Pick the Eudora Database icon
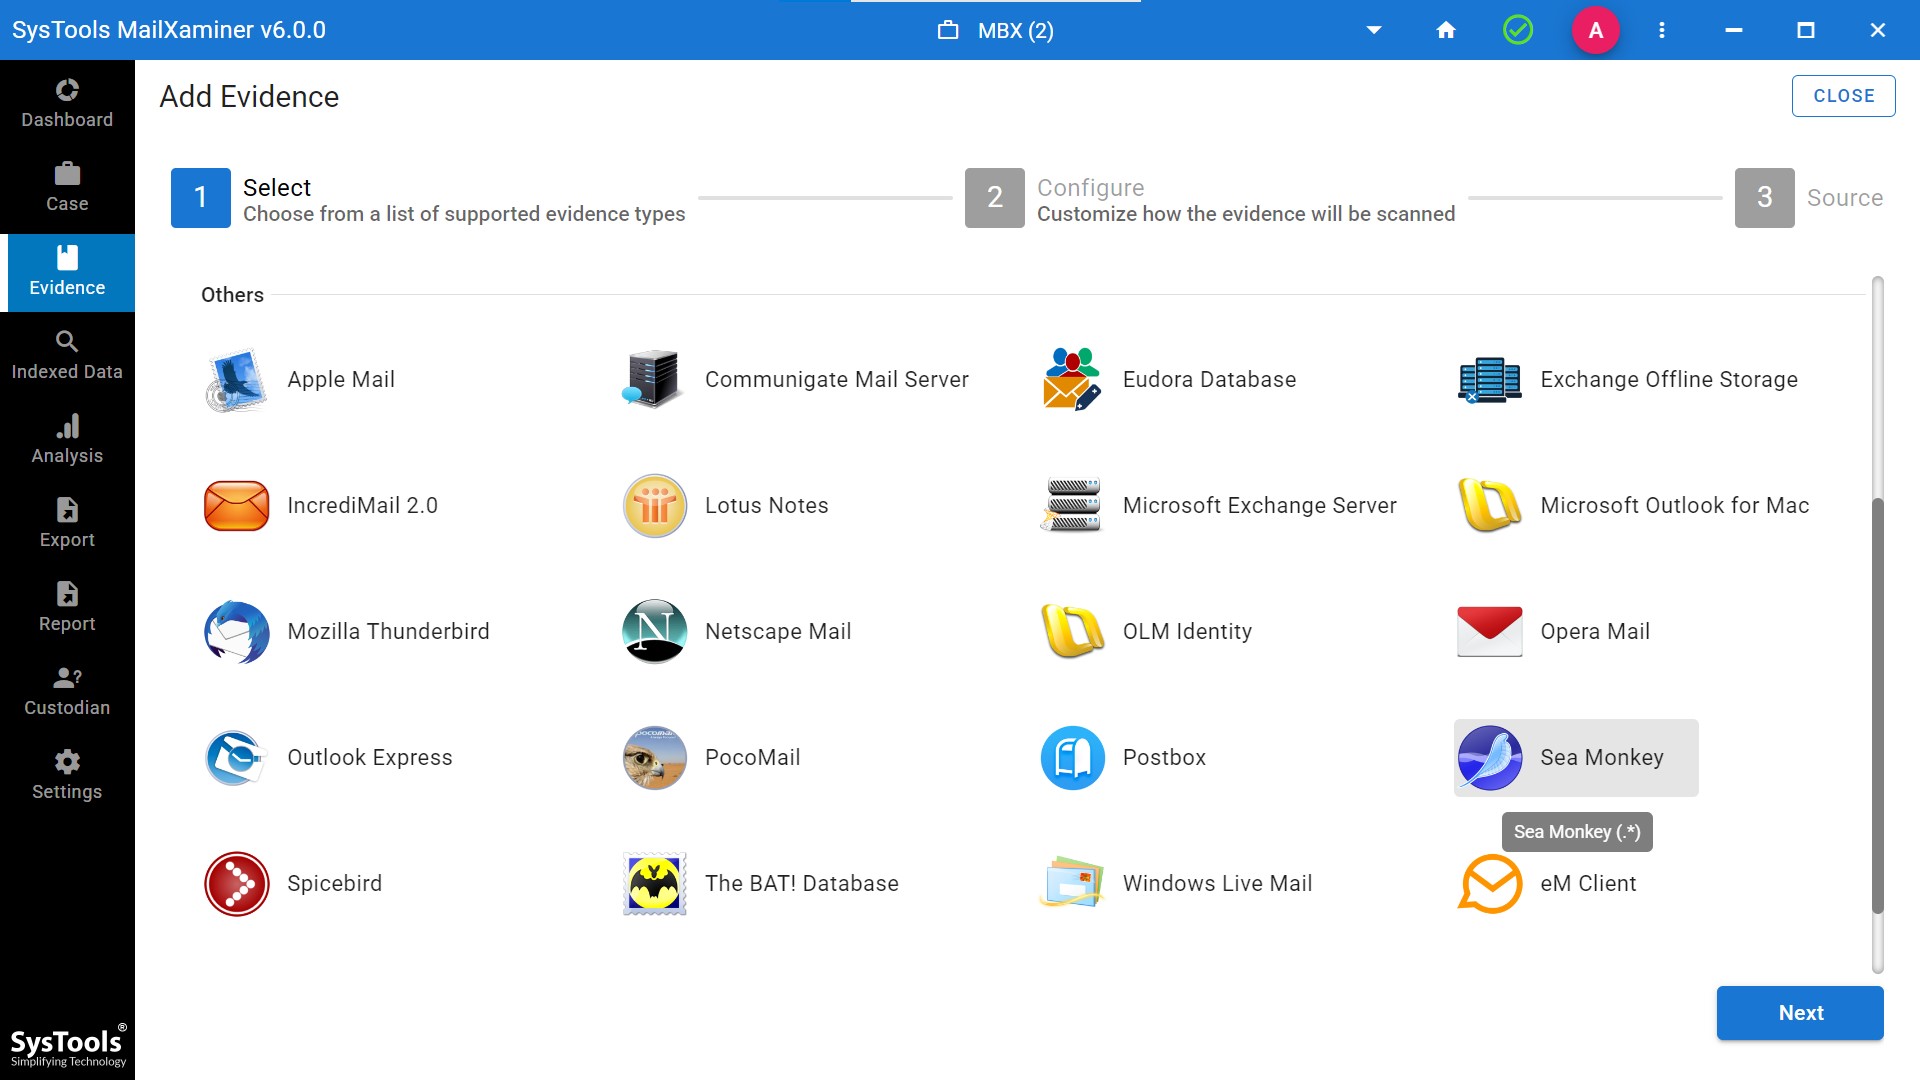 [1072, 380]
